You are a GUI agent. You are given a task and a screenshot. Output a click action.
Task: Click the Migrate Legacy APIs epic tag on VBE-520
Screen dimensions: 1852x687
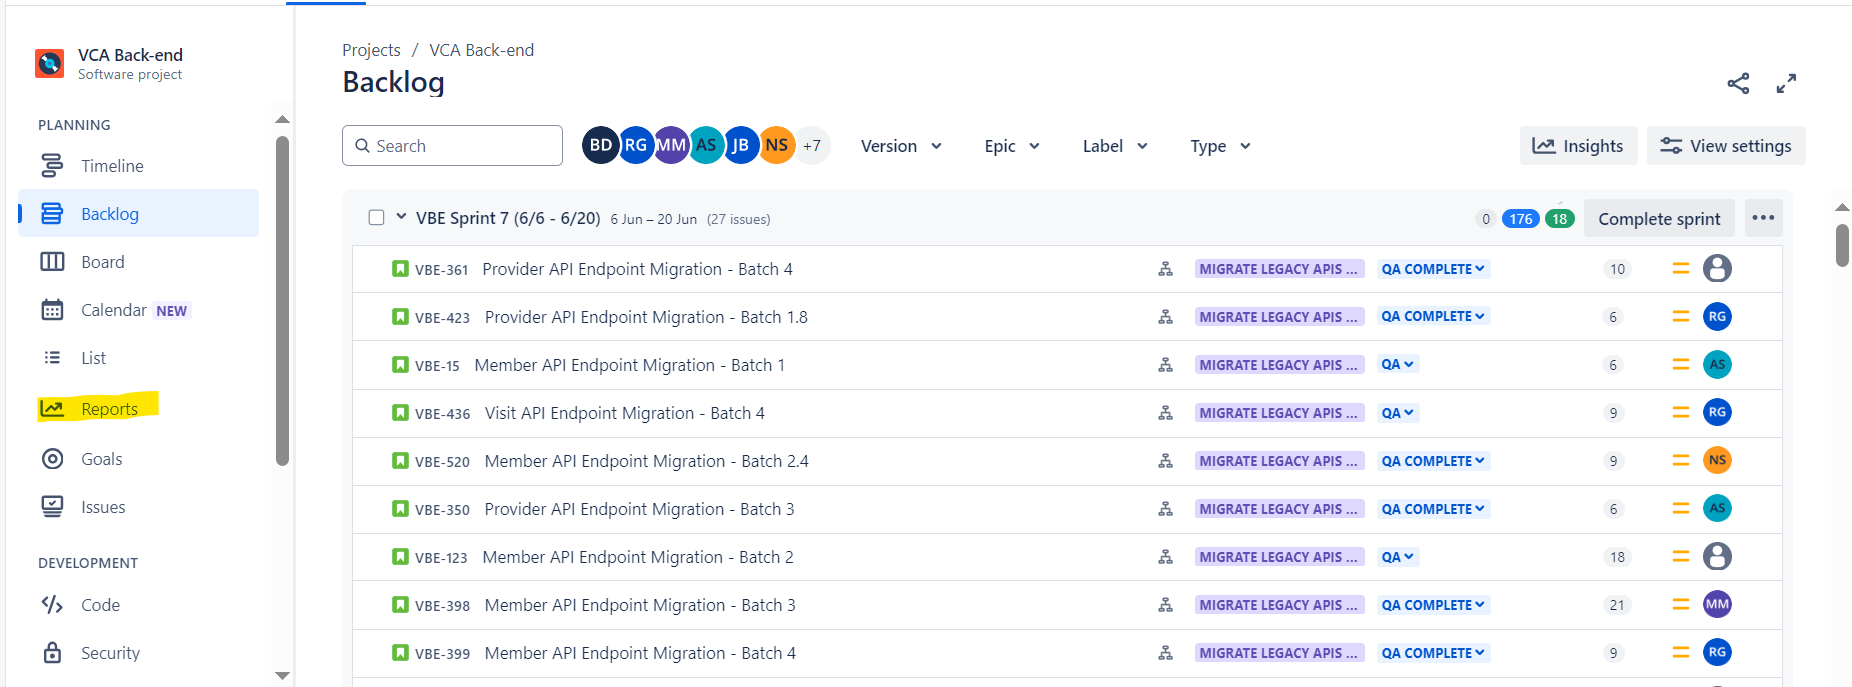pos(1278,461)
